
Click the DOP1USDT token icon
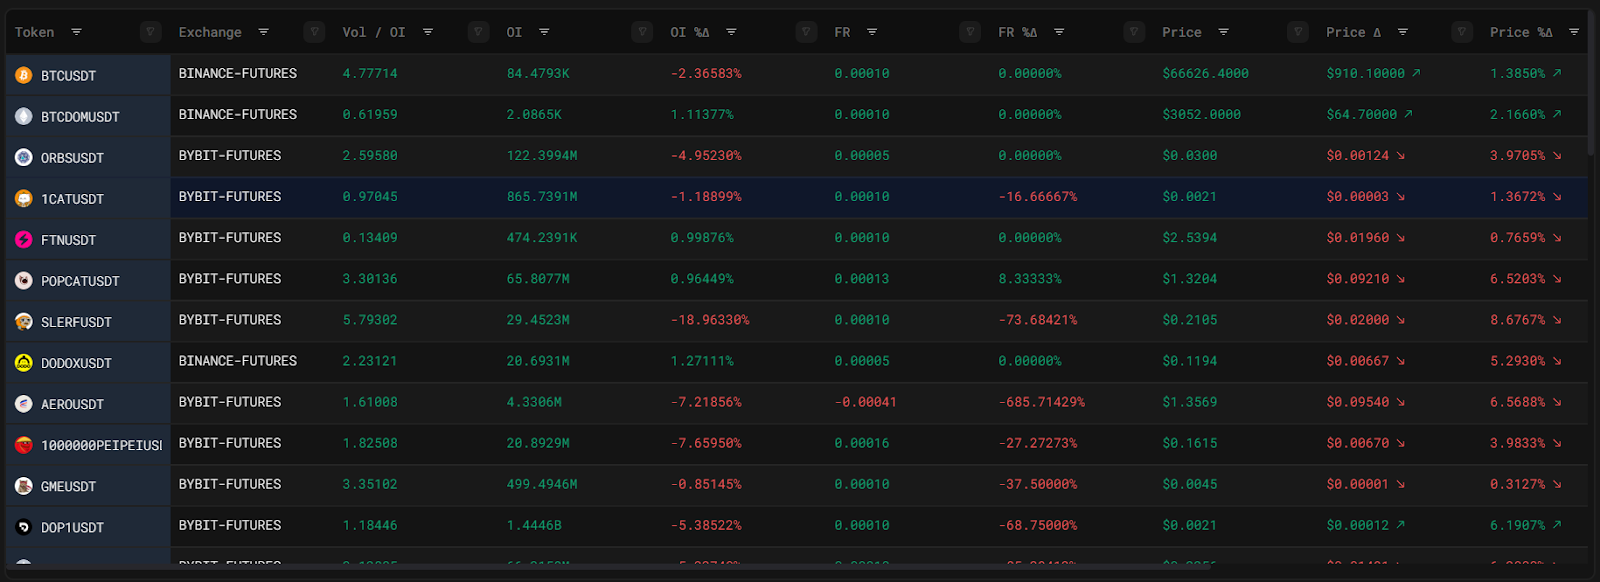pyautogui.click(x=24, y=526)
